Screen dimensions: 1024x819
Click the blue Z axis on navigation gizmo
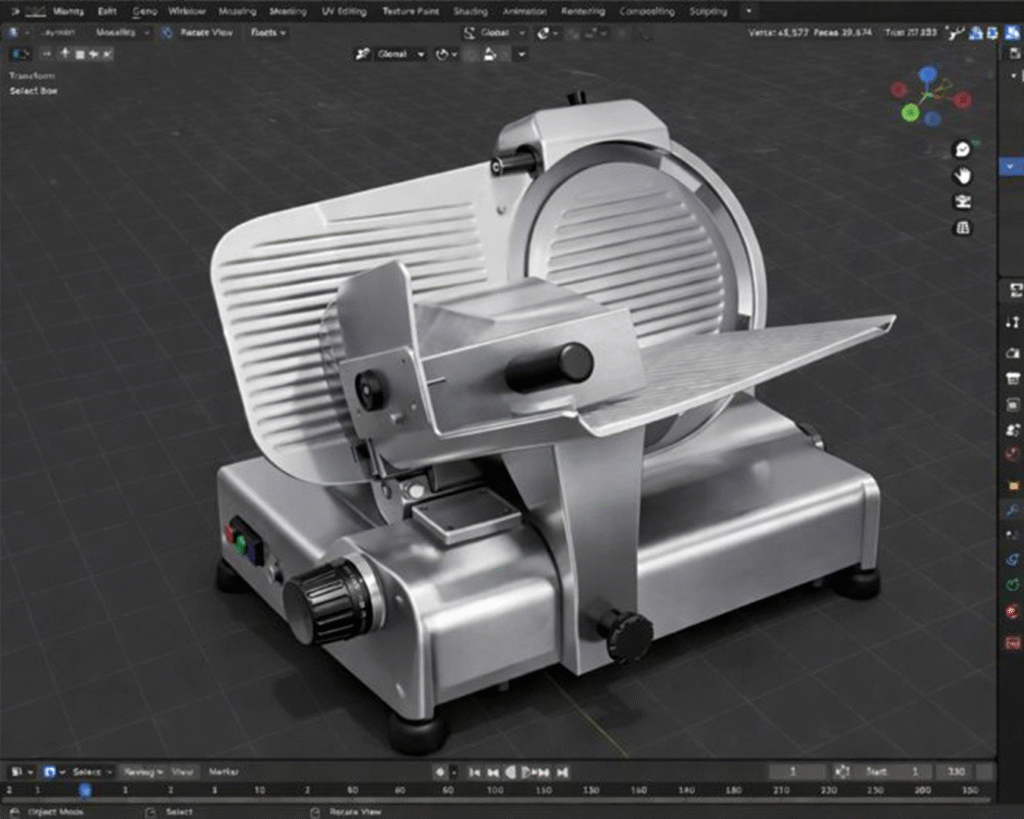click(928, 75)
